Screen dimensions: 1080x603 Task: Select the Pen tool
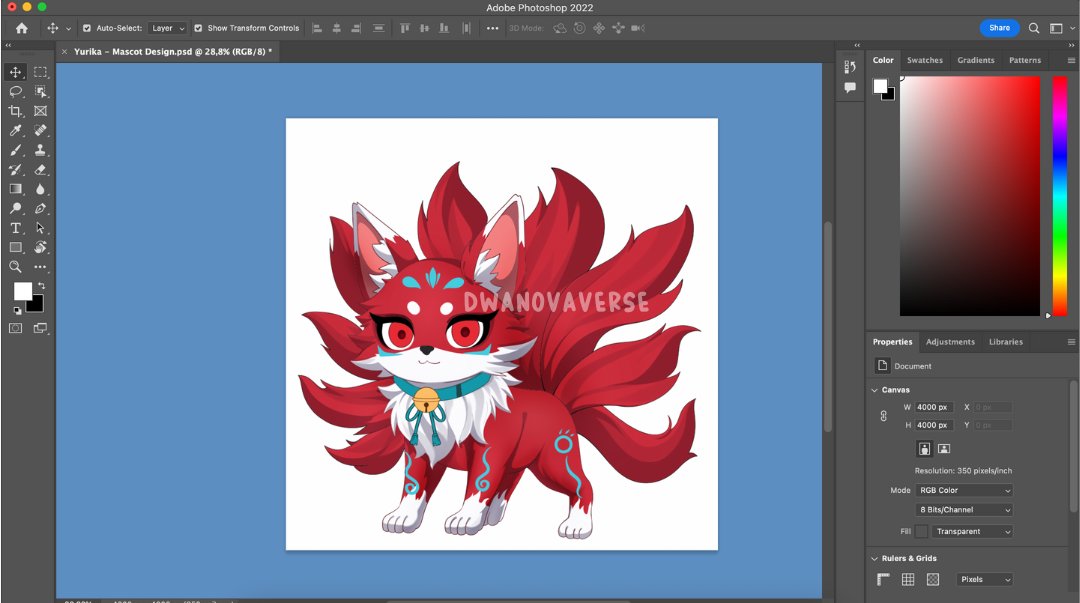coord(41,208)
